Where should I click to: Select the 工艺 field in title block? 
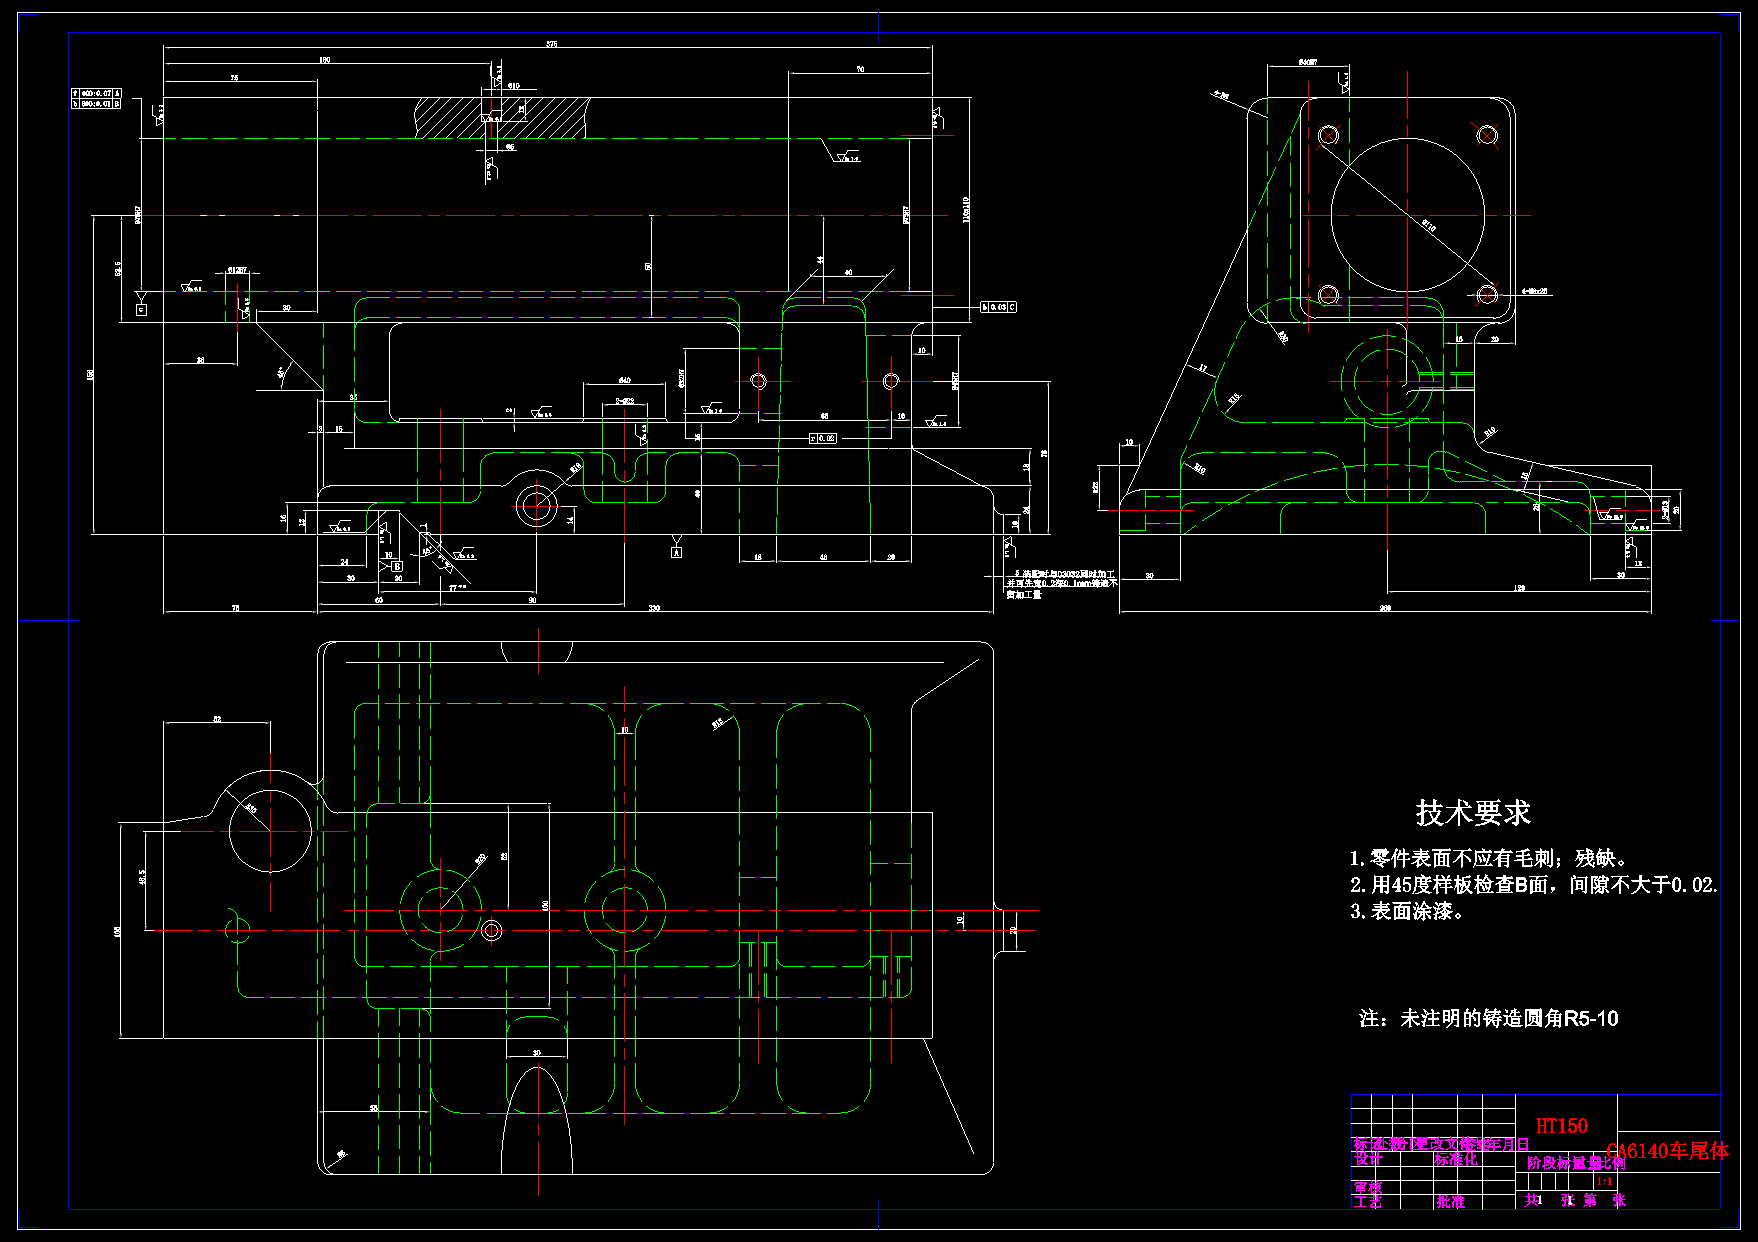tap(1368, 1202)
